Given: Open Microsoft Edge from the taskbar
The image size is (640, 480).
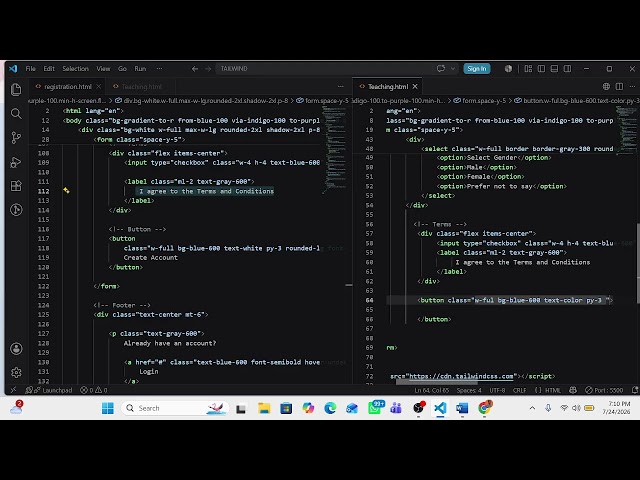Looking at the screenshot, I should coord(330,408).
